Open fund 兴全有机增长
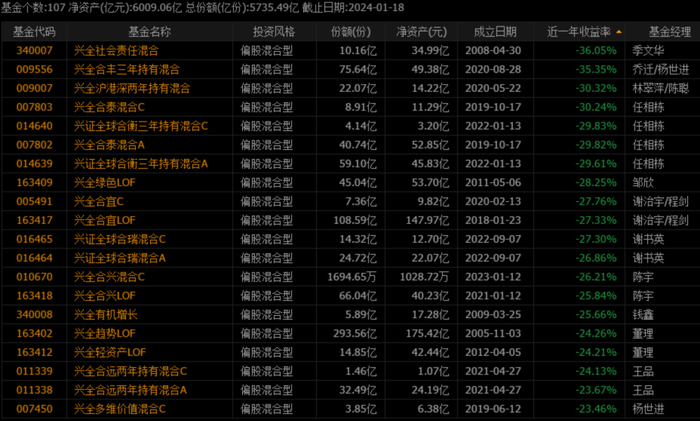Screen dimensions: 700x421 click(x=106, y=315)
